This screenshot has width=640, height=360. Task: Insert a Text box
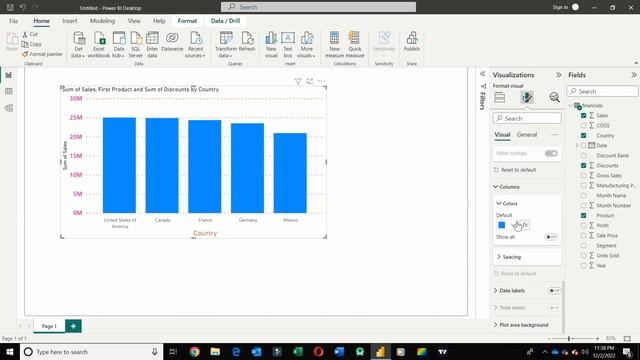point(288,44)
